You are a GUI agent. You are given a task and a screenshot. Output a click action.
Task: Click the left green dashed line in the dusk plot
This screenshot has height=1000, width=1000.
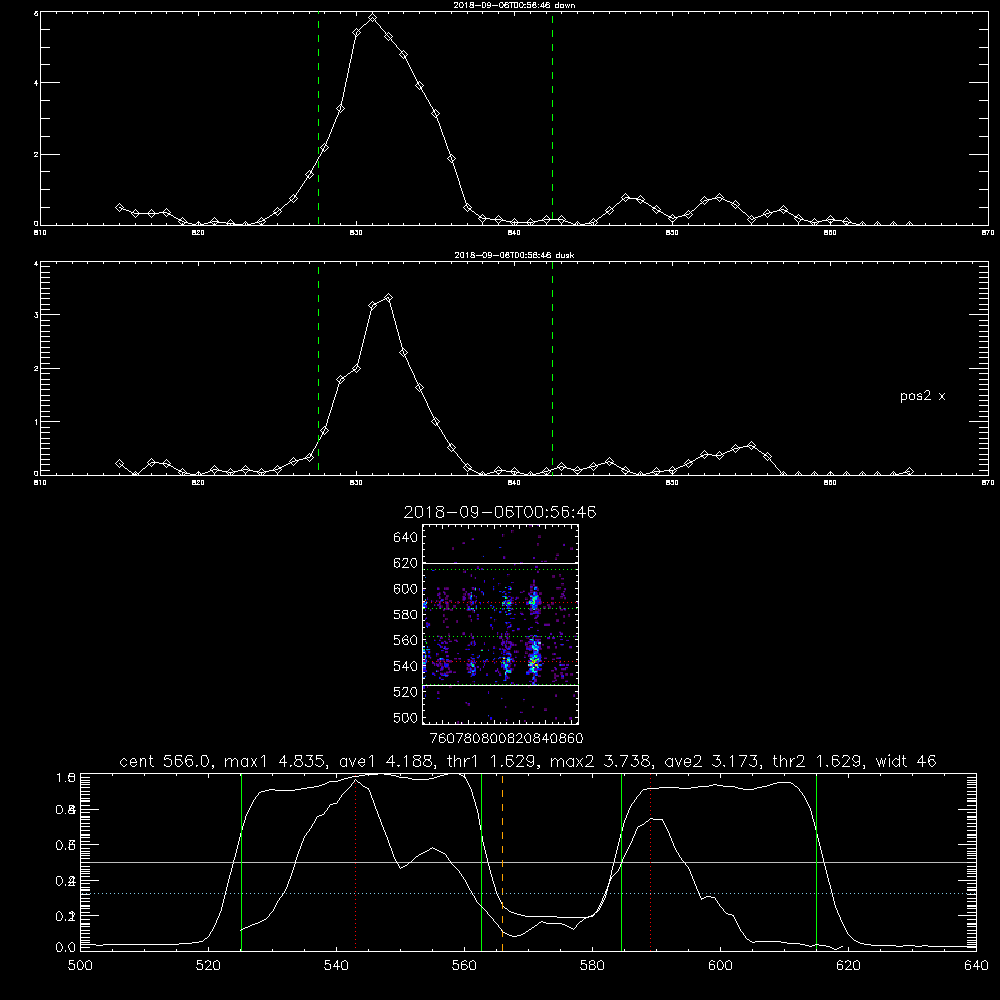point(318,368)
